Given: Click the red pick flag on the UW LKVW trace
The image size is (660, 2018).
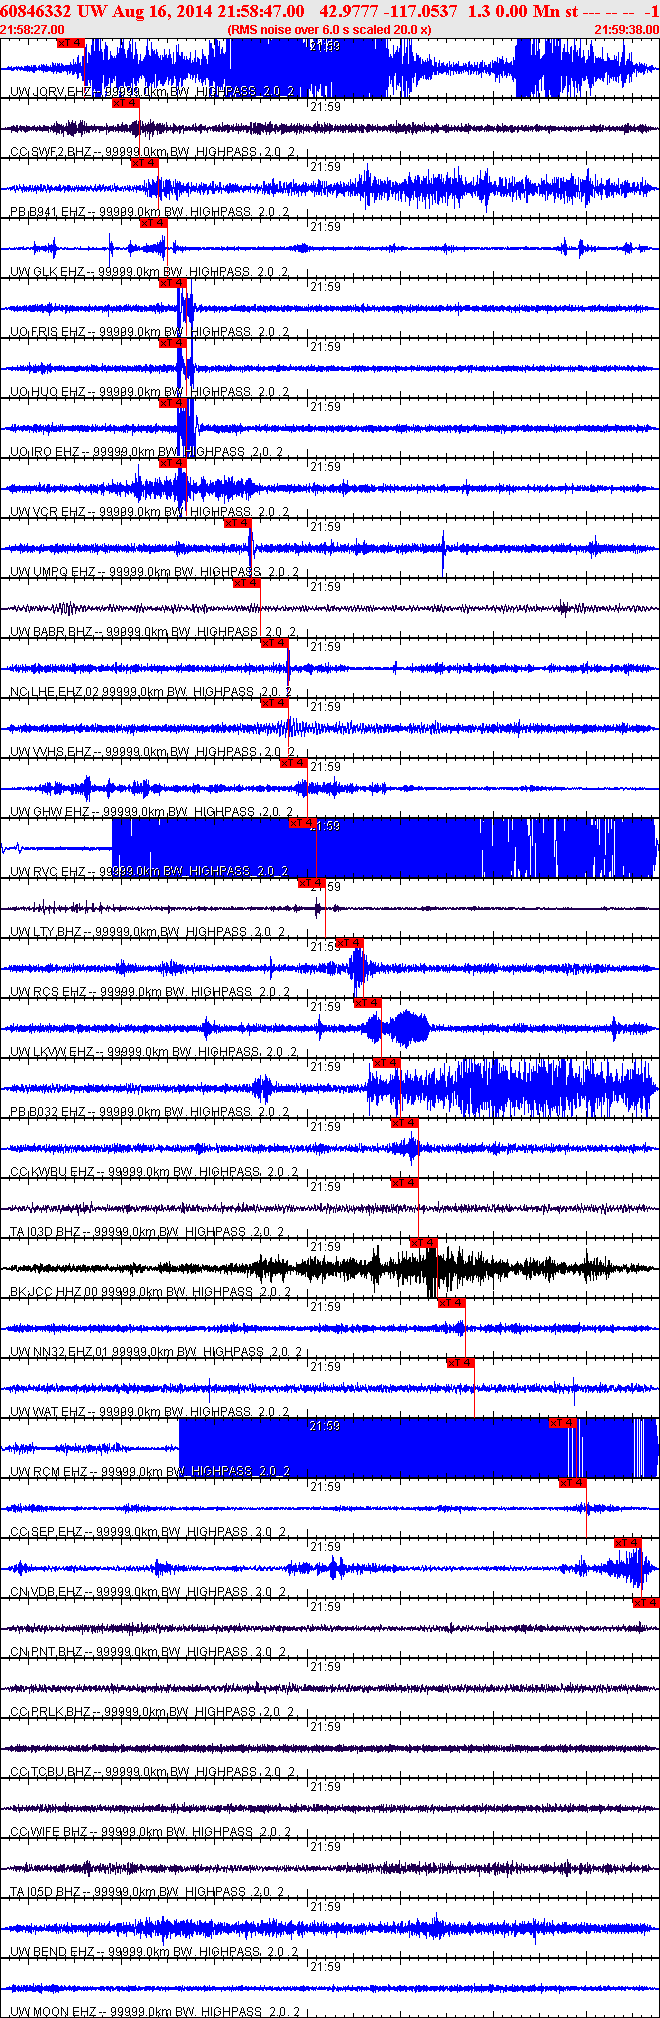Looking at the screenshot, I should (x=367, y=1003).
